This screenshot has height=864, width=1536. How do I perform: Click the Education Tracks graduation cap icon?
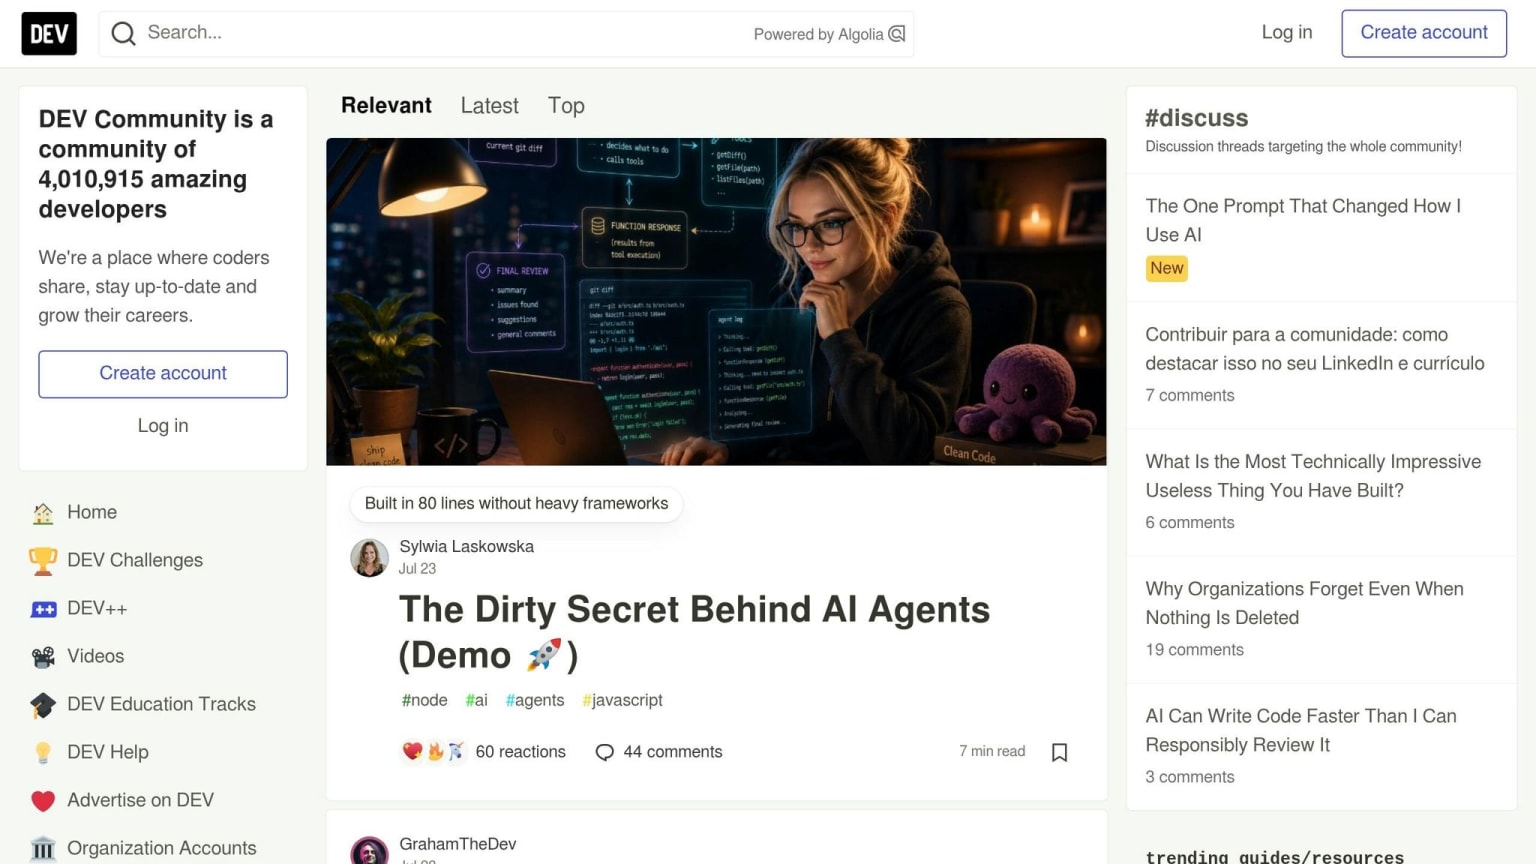(43, 705)
